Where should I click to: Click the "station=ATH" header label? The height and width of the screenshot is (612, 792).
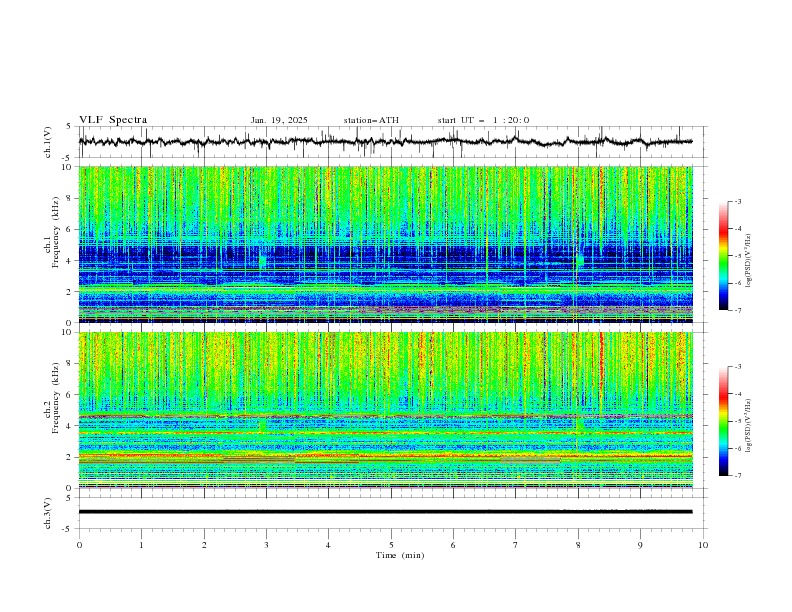tap(371, 120)
